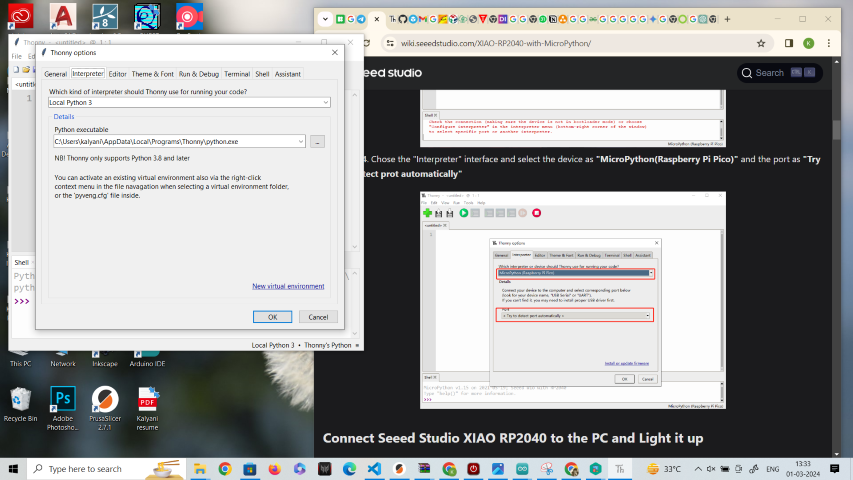Select the Shell panel tab in Thonny
Image resolution: width=853 pixels, height=480 pixels.
click(22, 262)
